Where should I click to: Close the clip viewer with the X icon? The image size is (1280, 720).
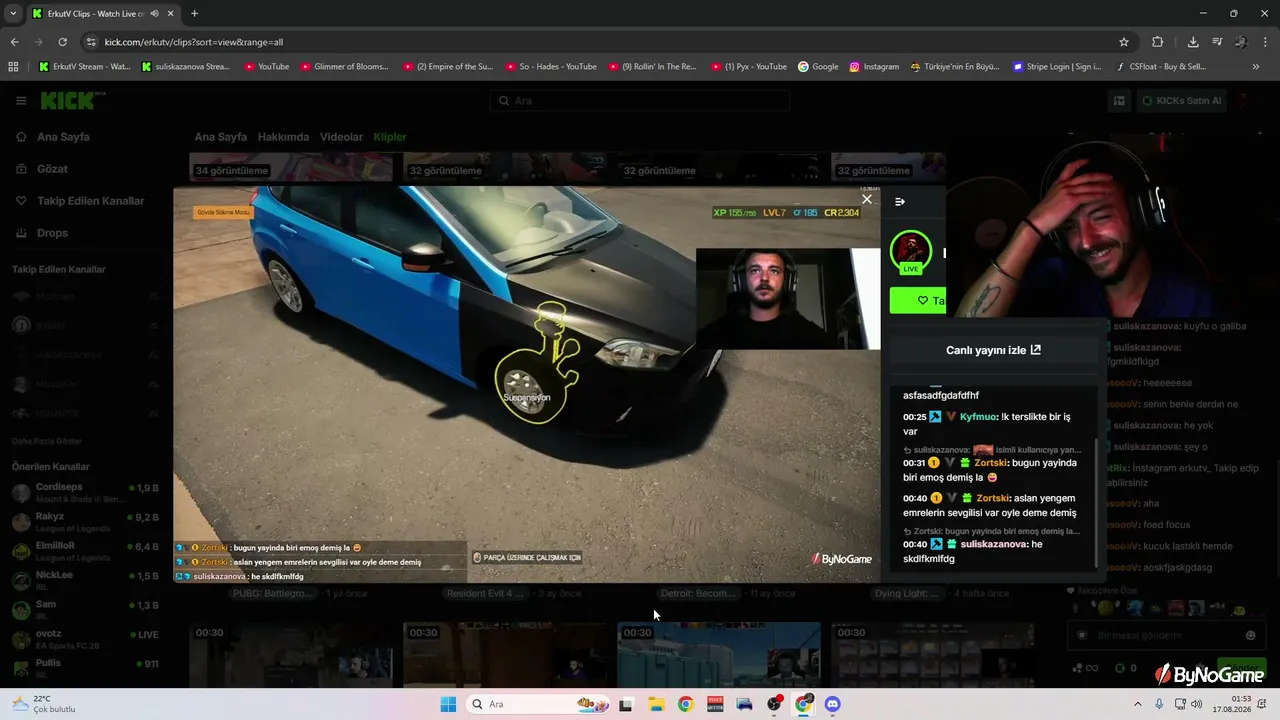tap(867, 199)
